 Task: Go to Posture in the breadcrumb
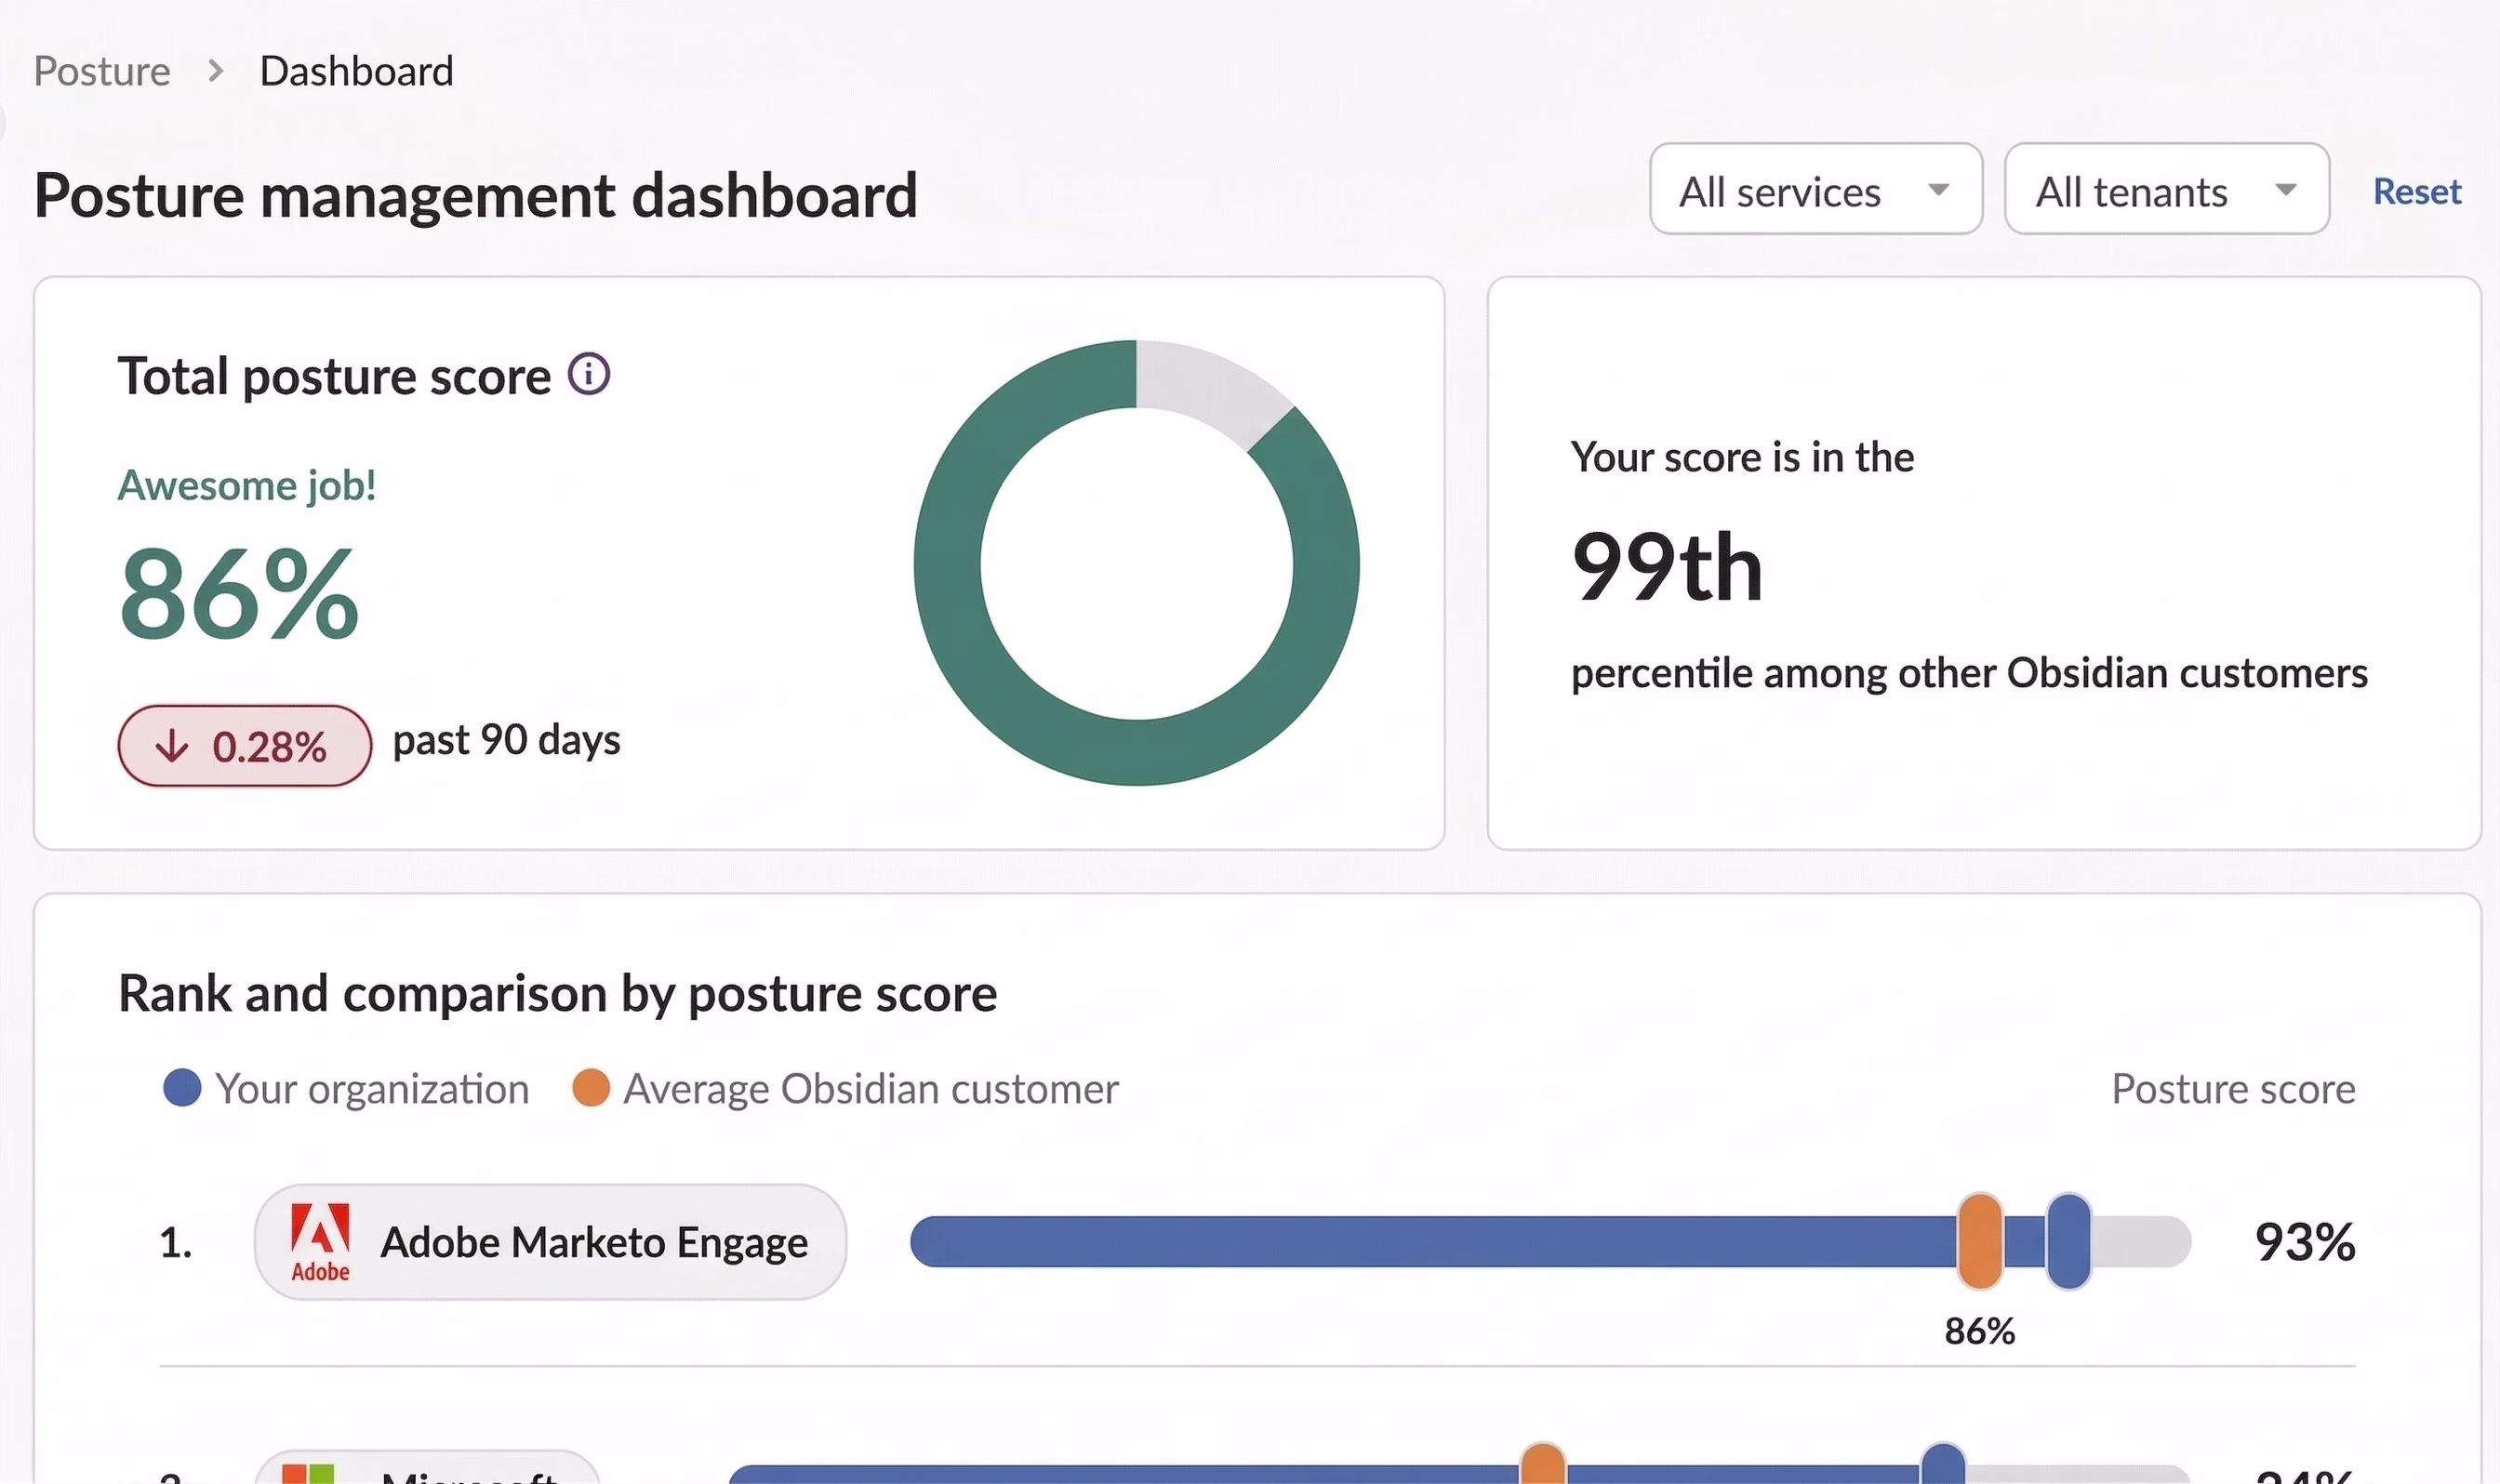(102, 71)
